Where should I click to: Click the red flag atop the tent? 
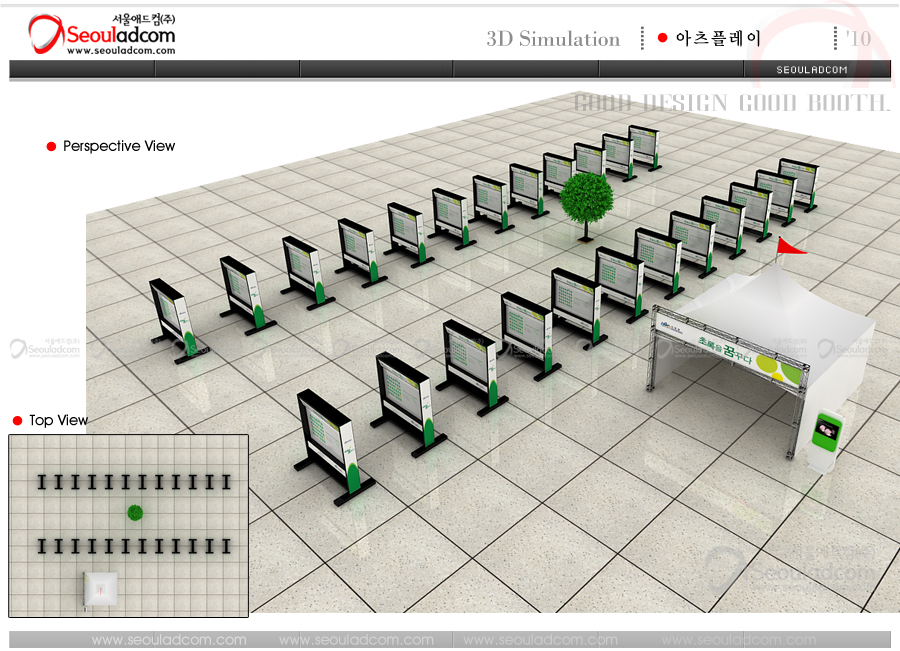(x=791, y=246)
